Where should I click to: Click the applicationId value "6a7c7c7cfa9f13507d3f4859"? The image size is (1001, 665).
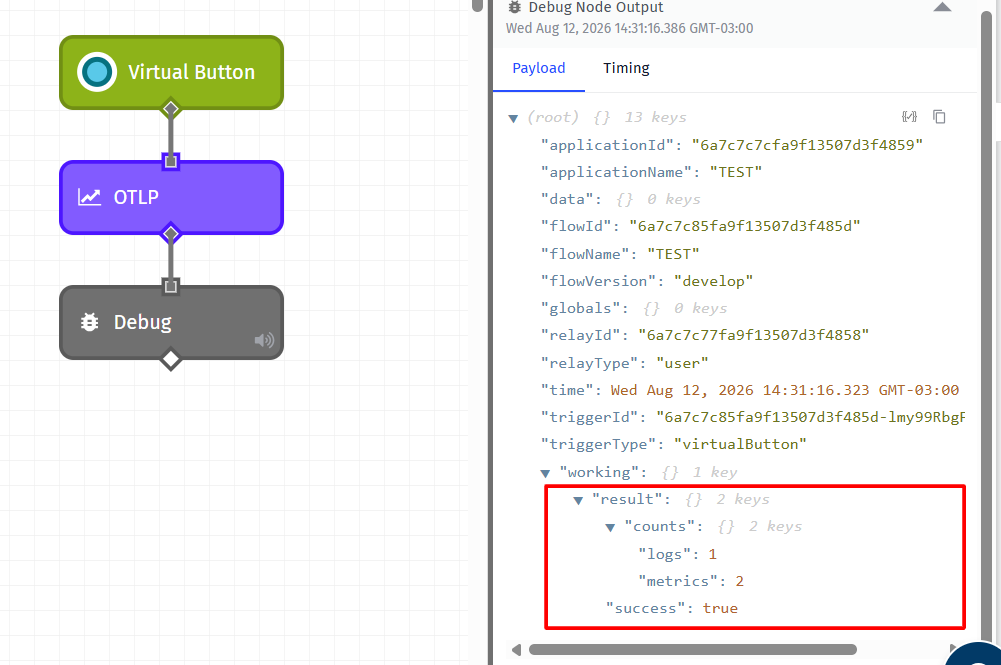[x=808, y=146]
